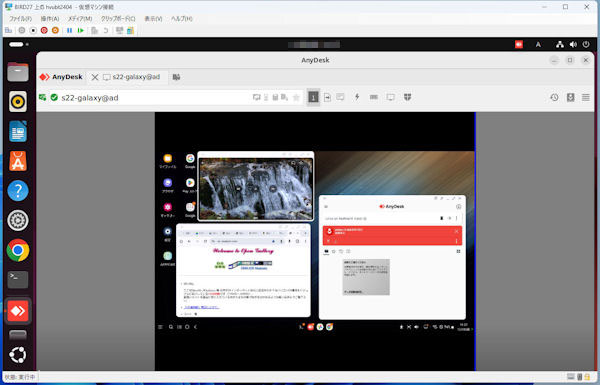Open the input method A indicator
The height and width of the screenshot is (385, 600).
point(538,44)
